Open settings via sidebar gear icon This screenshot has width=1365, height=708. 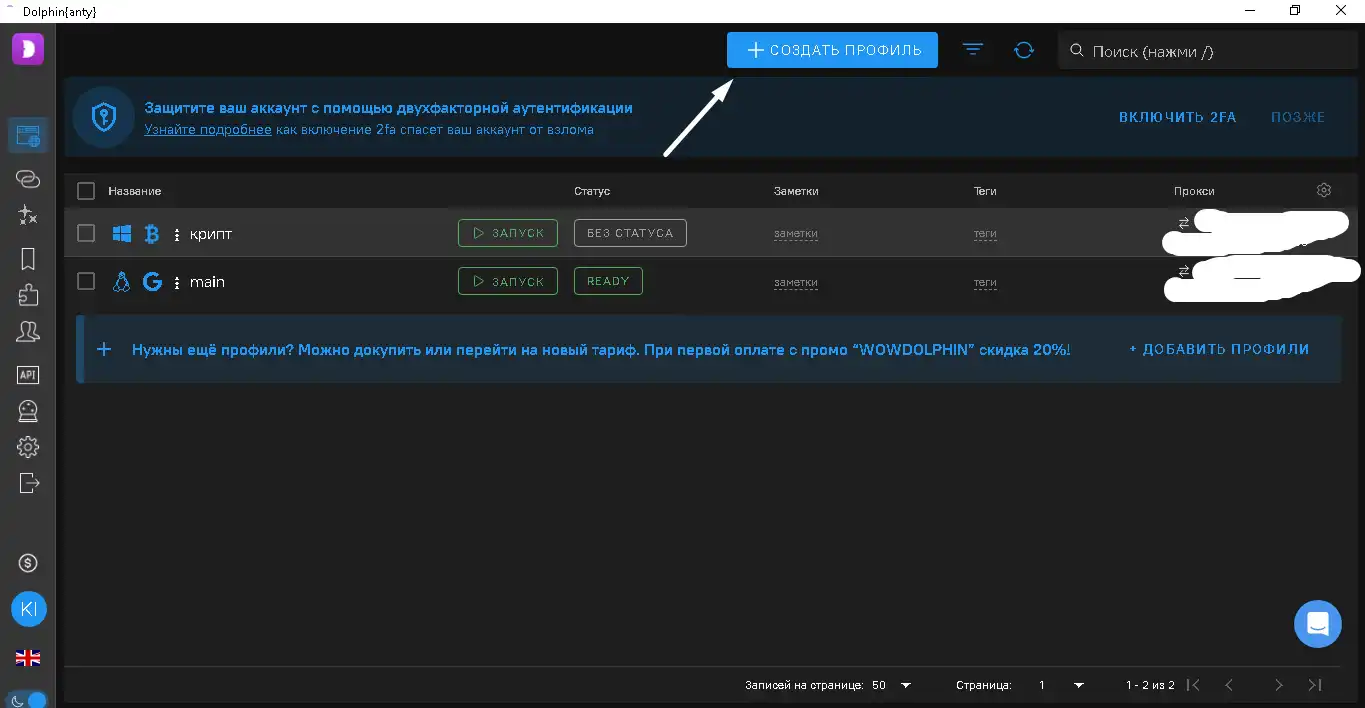coord(28,446)
